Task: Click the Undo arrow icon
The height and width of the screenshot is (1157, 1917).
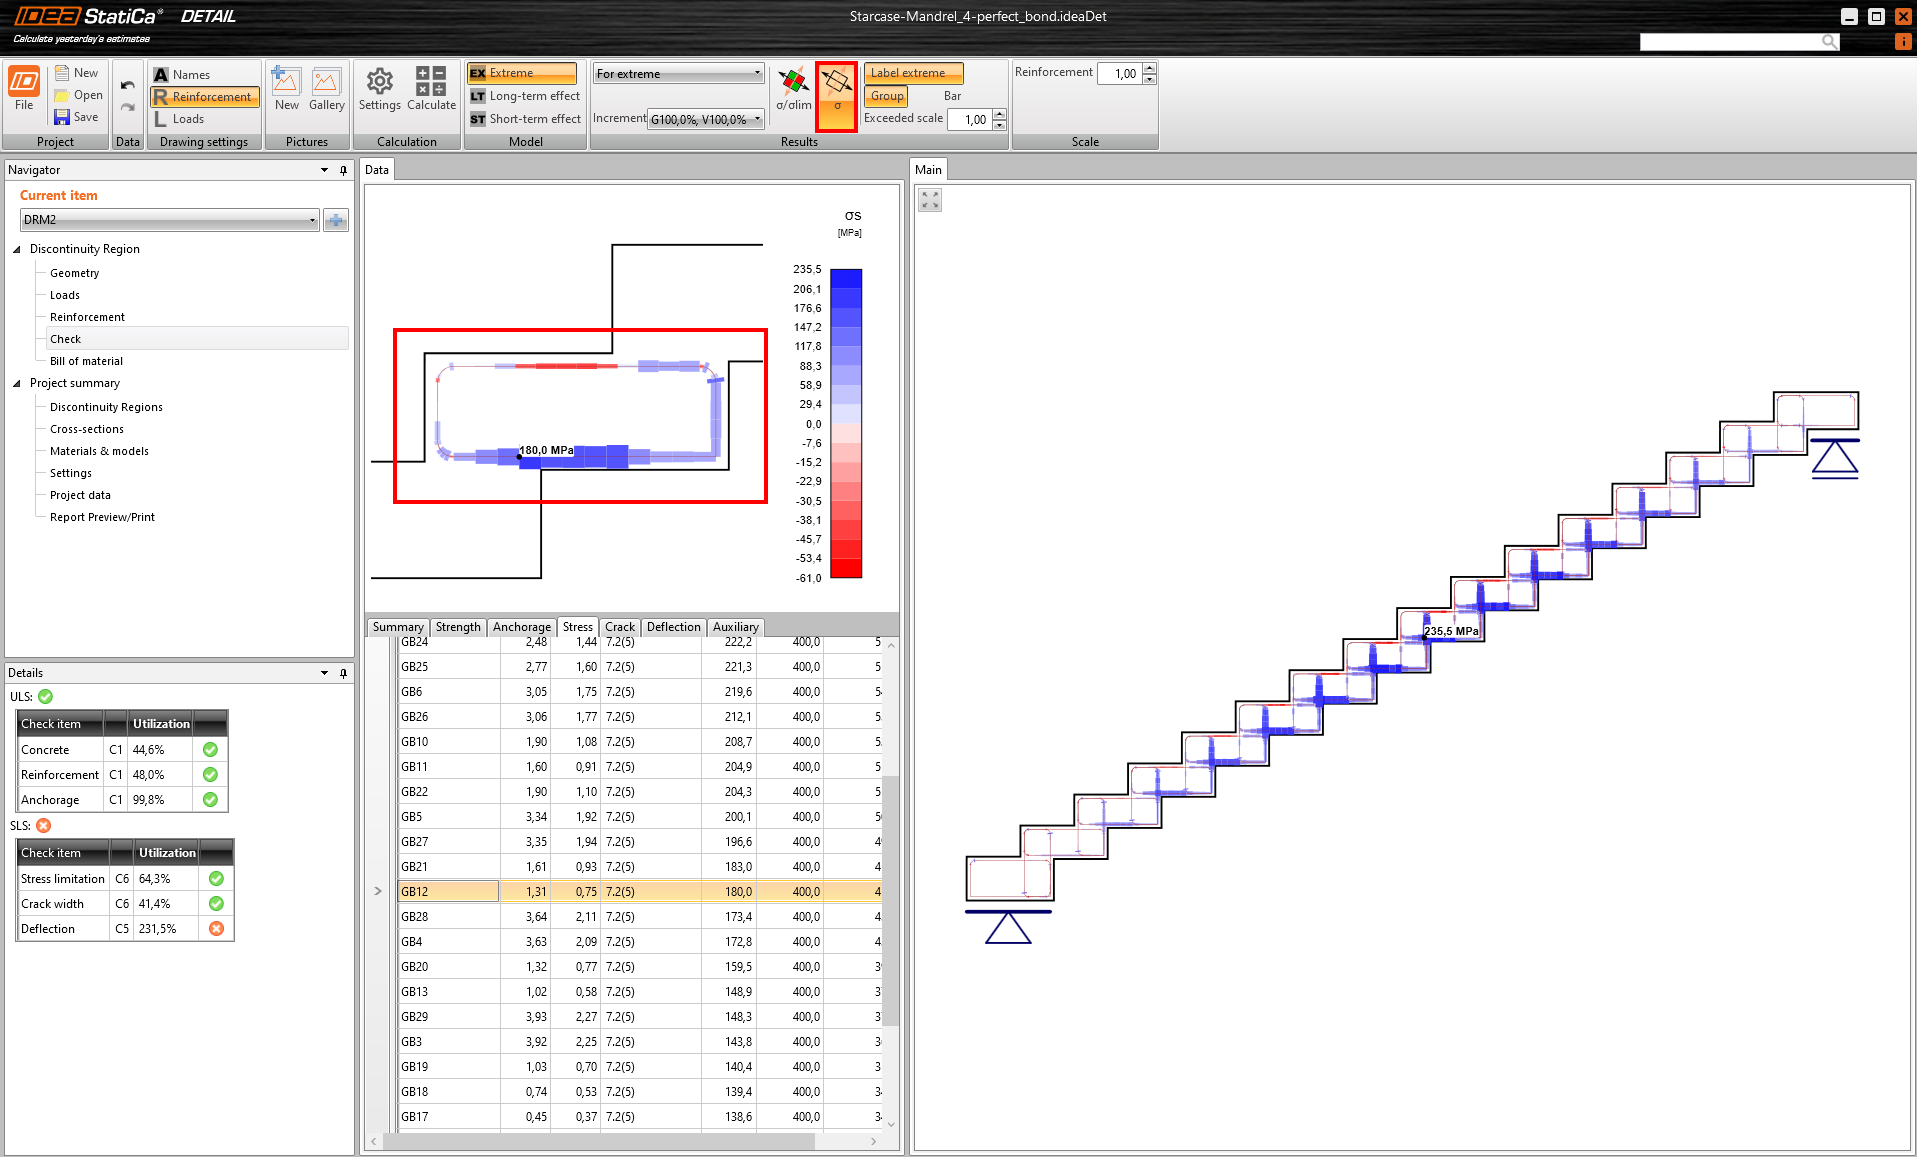Action: (x=127, y=85)
